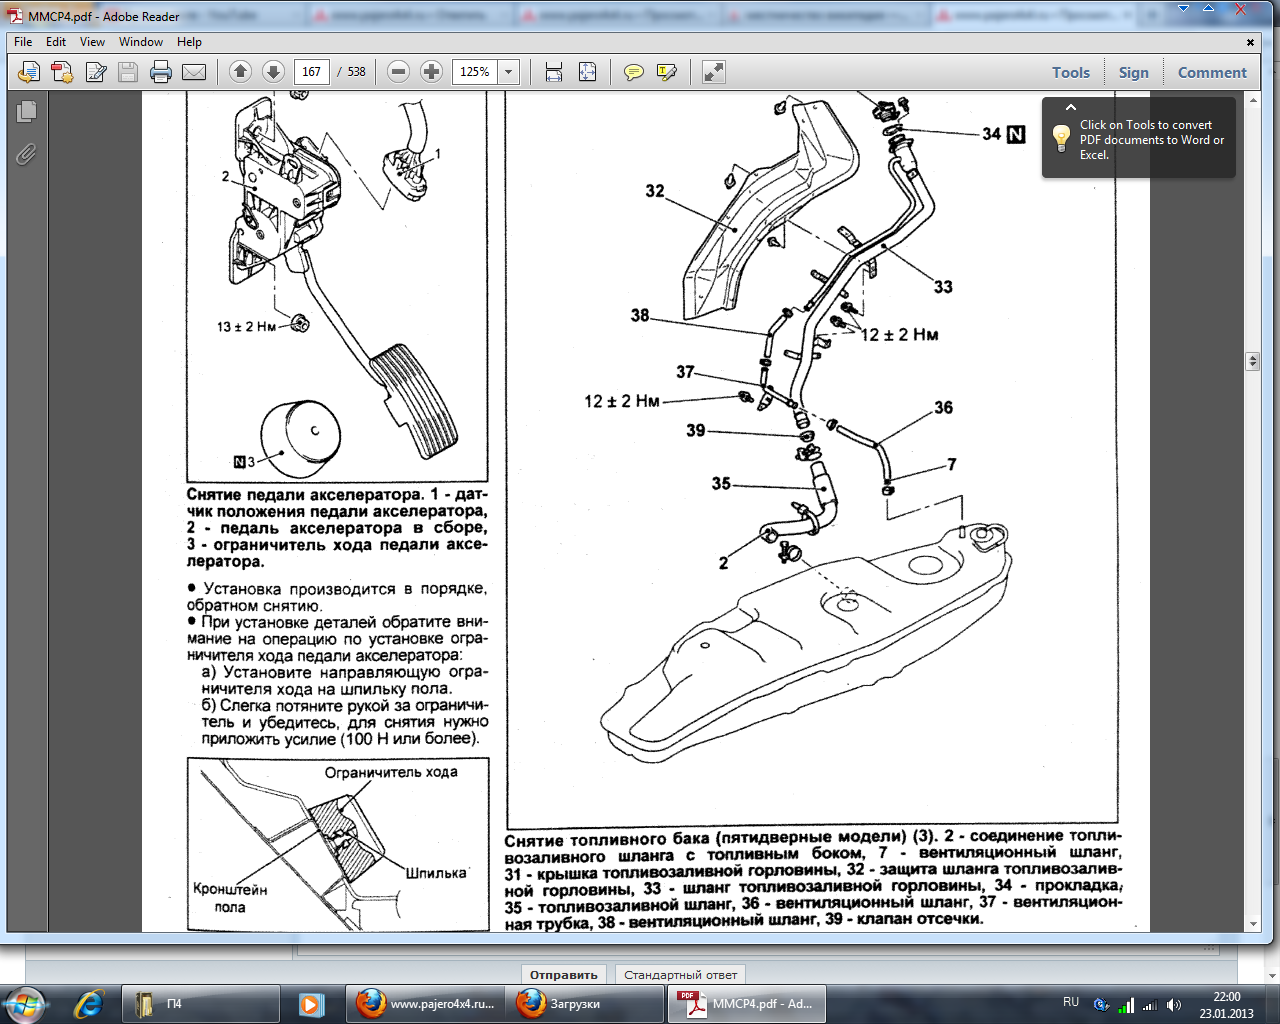Screen dimensions: 1280x1024
Task: Click the Sign button
Action: 1133,72
